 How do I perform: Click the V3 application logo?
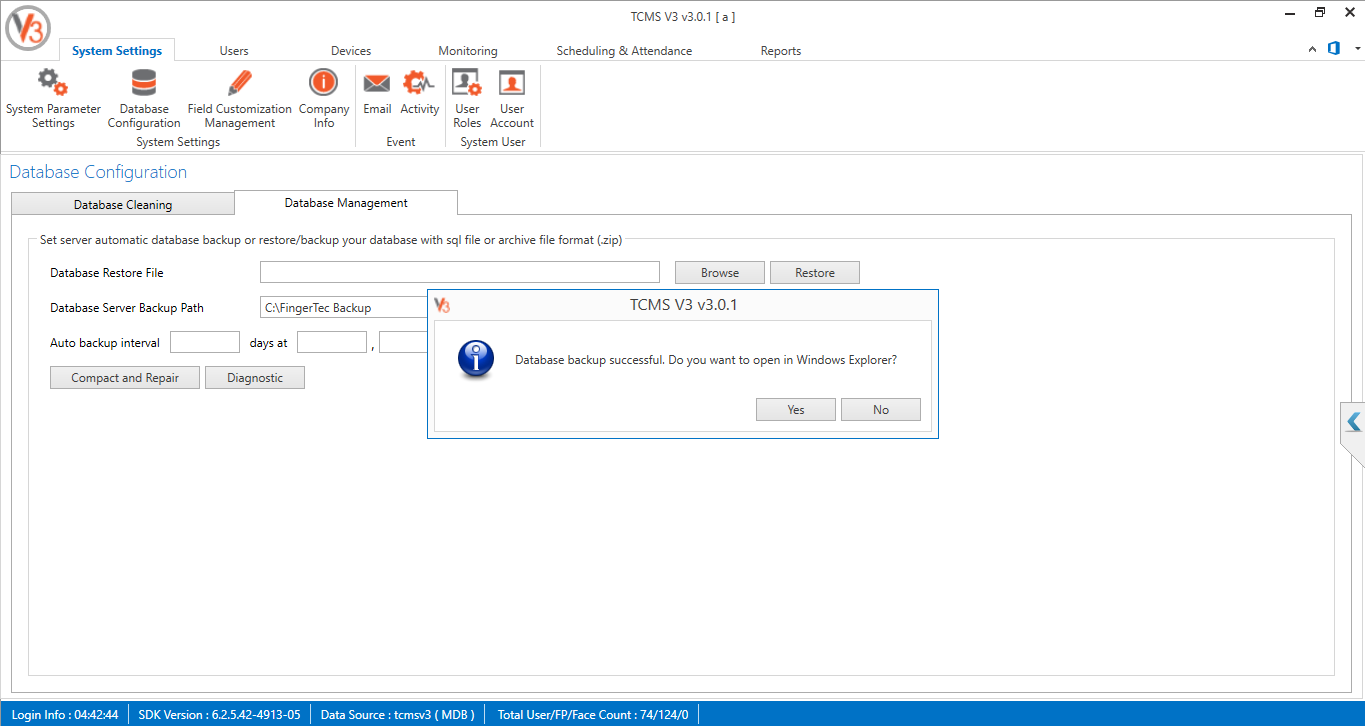(28, 28)
